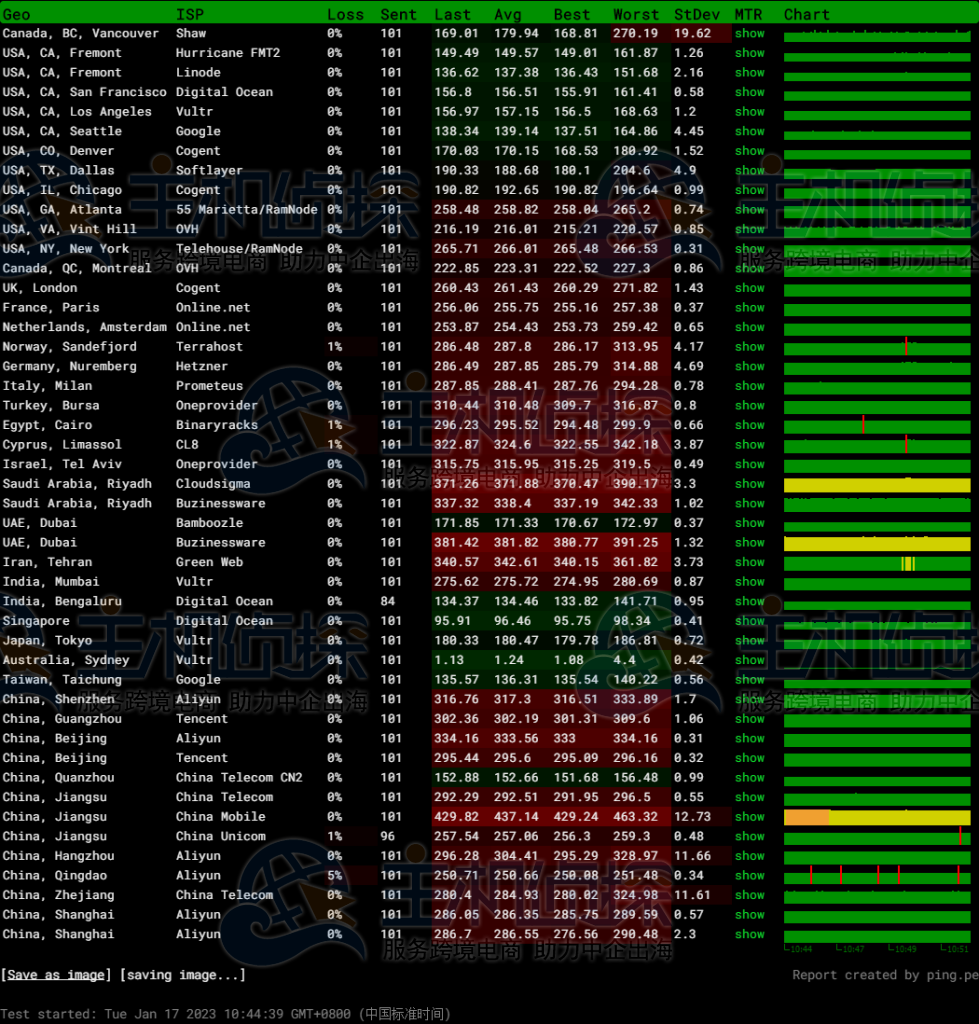Screen dimensions: 979x1024
Task: Click the Sent value 96 for China Unicom
Action: (x=388, y=837)
